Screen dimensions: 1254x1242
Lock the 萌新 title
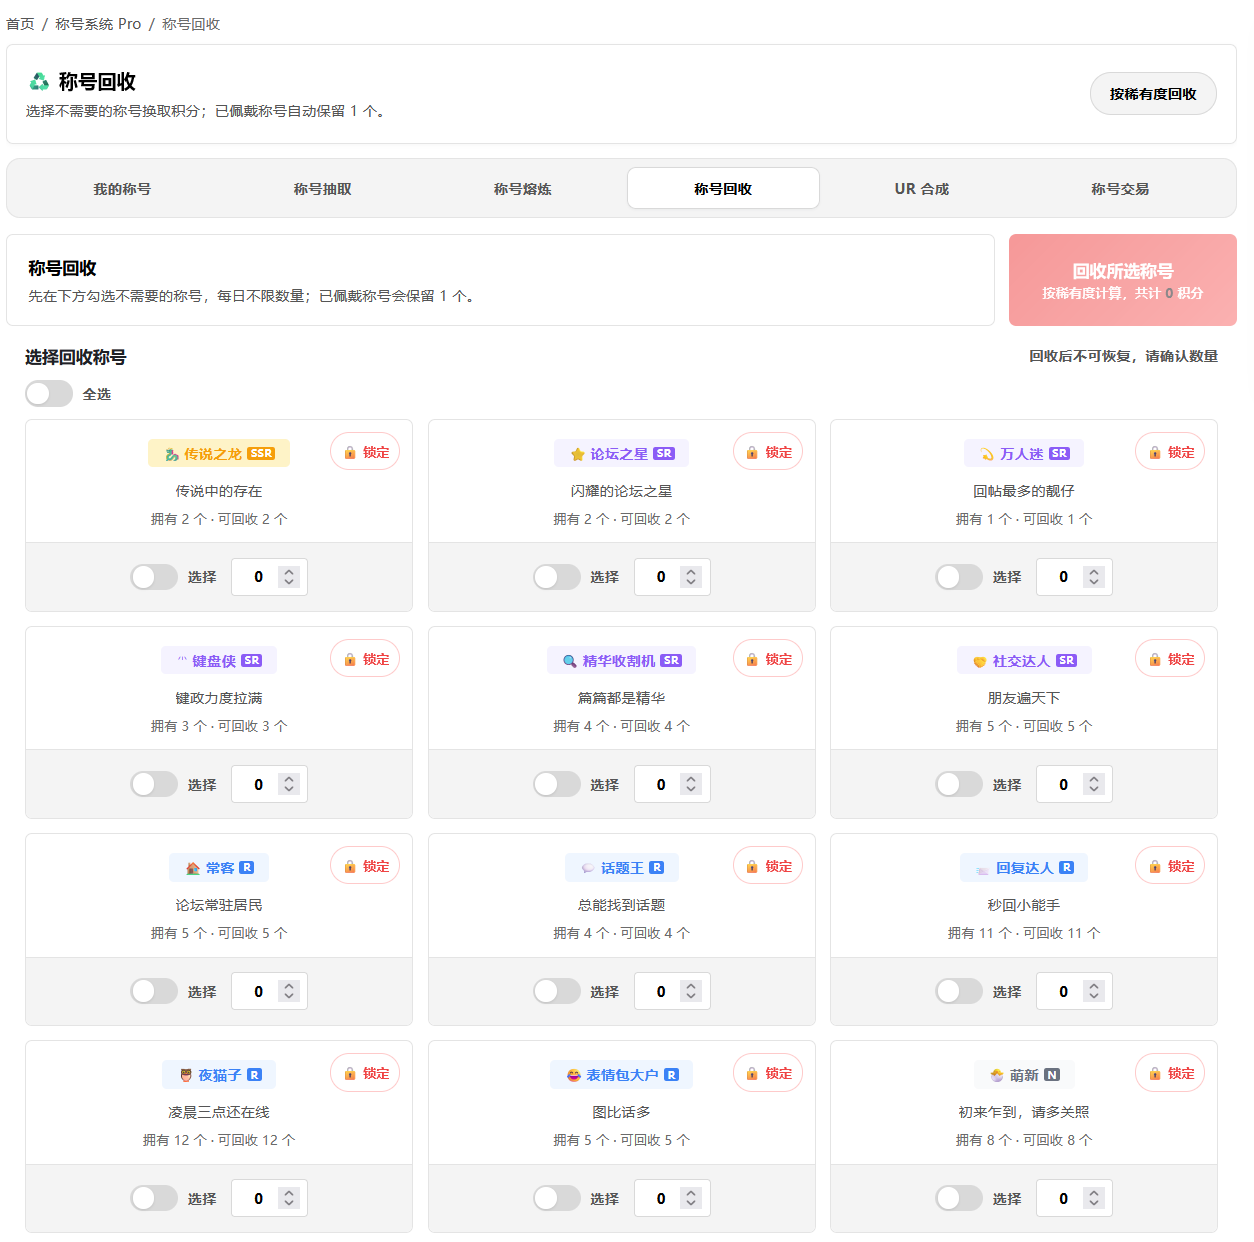click(1170, 1073)
